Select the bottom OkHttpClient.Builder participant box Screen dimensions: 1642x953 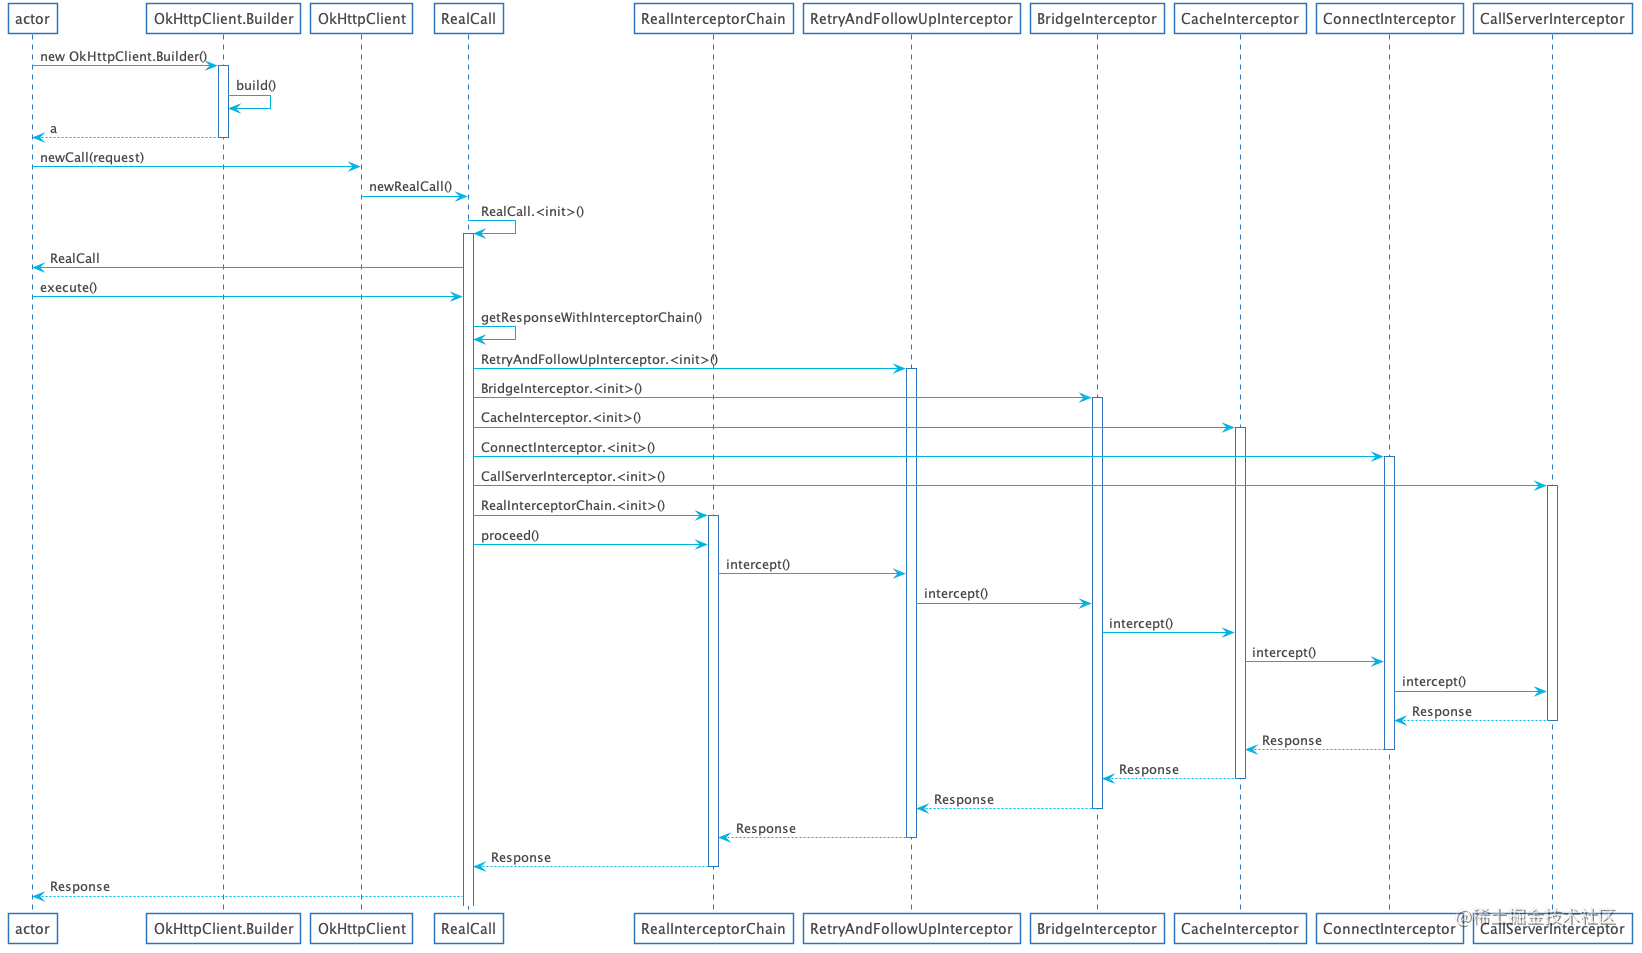coord(224,929)
